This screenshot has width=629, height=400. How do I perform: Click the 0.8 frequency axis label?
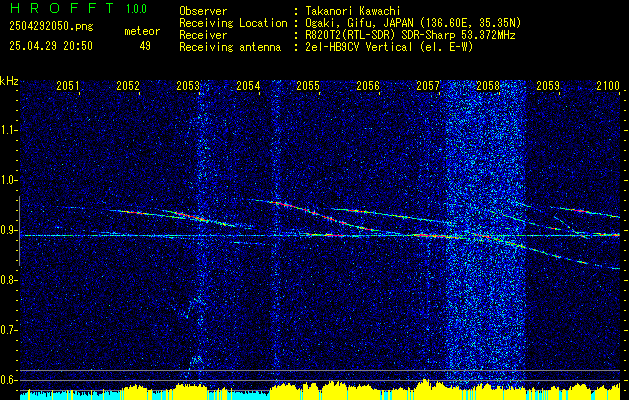point(9,280)
